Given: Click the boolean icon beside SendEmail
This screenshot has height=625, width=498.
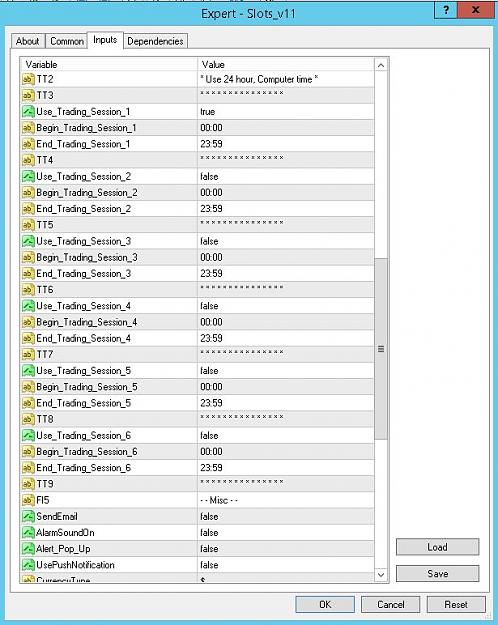Looking at the screenshot, I should (28, 516).
